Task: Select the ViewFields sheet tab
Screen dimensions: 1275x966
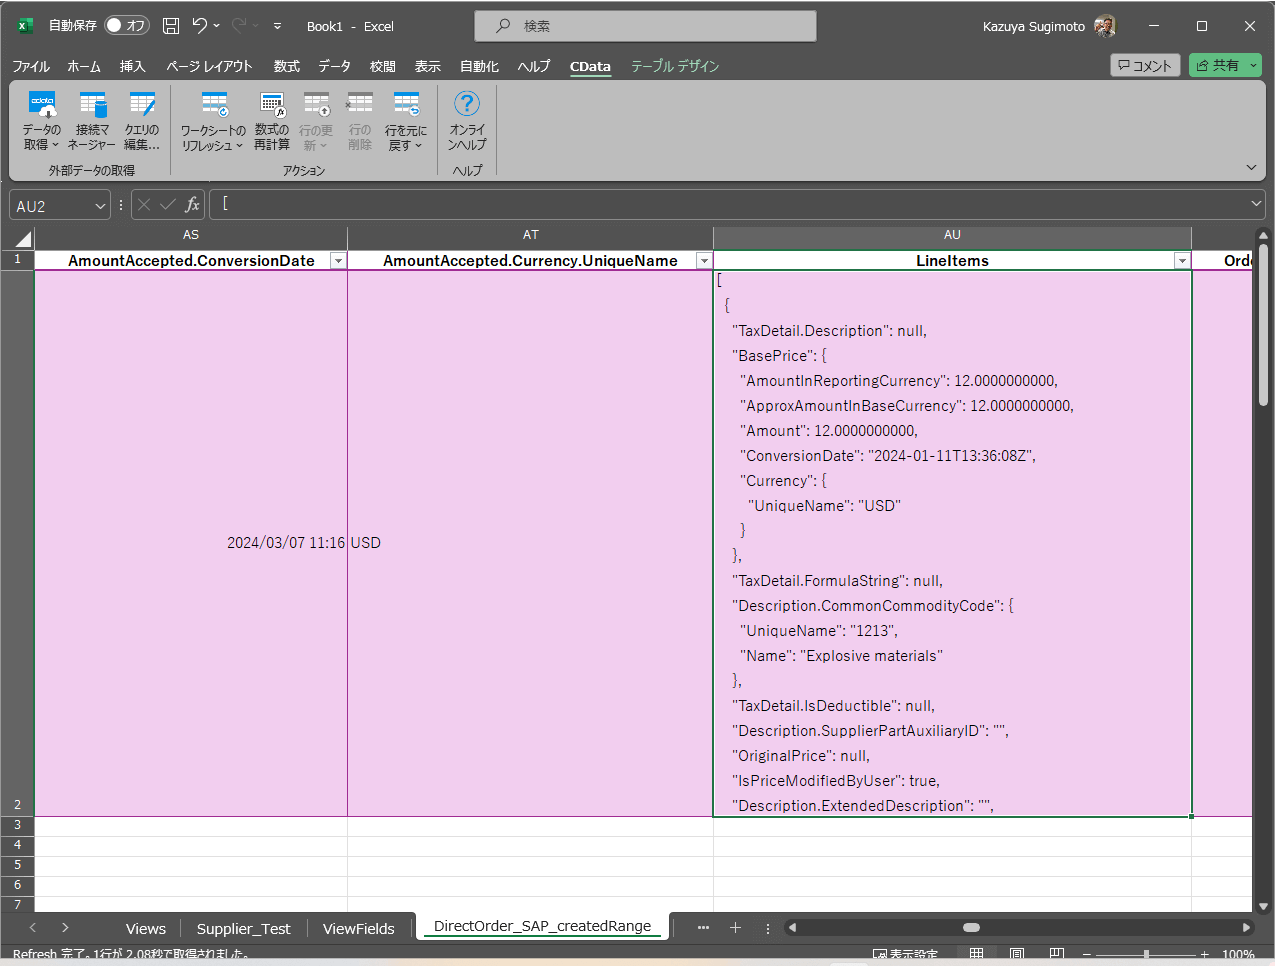Action: point(359,928)
